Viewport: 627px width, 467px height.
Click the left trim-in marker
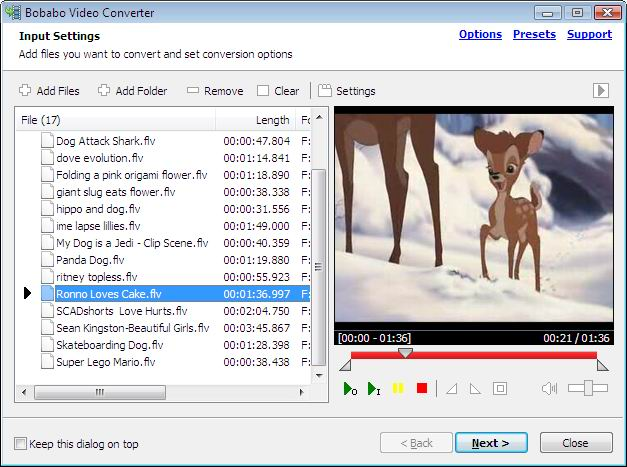tap(345, 365)
